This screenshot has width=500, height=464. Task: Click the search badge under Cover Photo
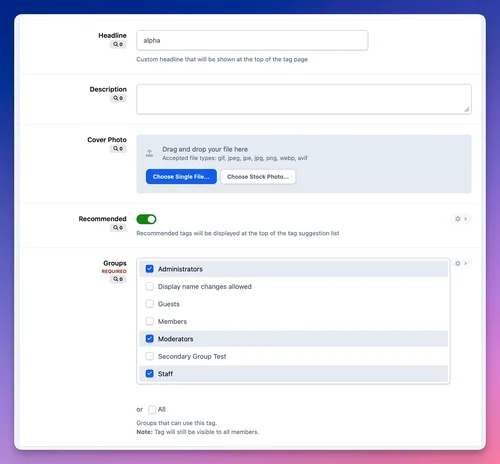tap(118, 149)
